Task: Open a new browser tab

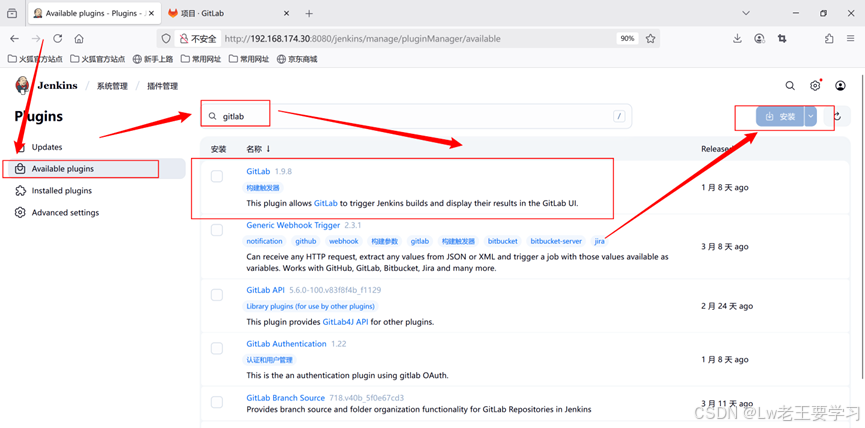Action: pos(309,13)
